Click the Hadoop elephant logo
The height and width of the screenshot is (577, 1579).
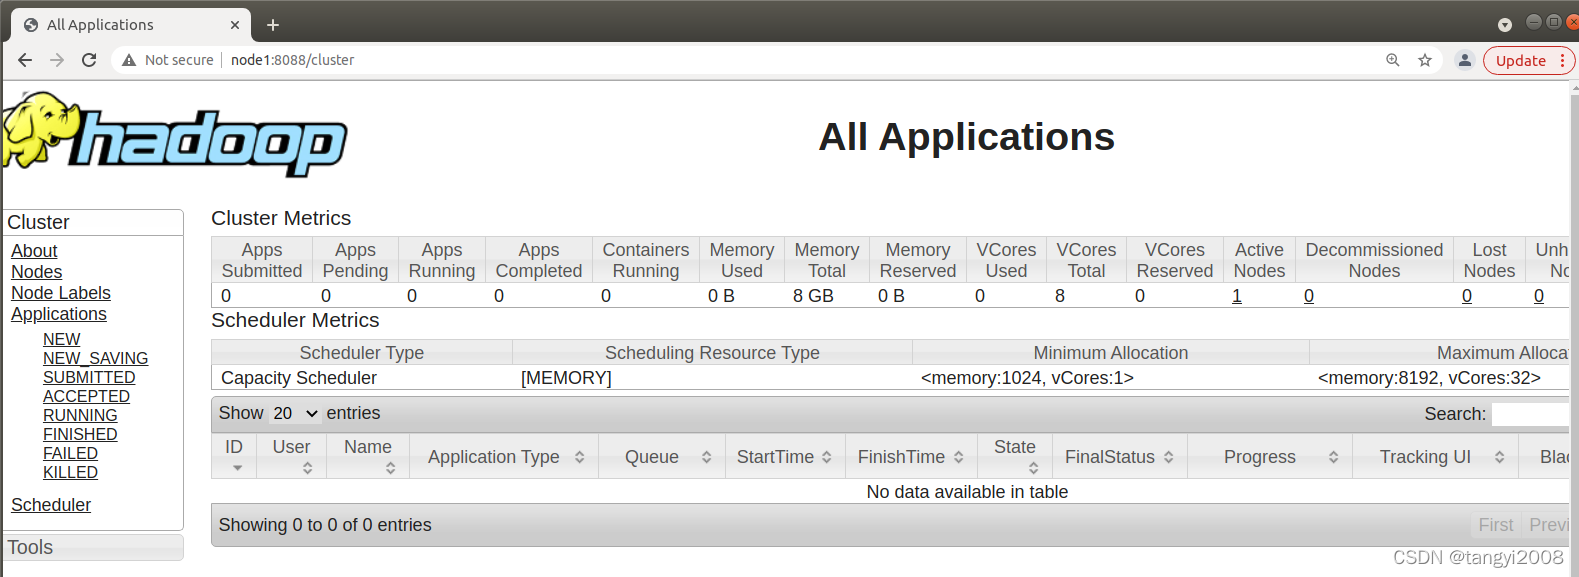coord(175,137)
